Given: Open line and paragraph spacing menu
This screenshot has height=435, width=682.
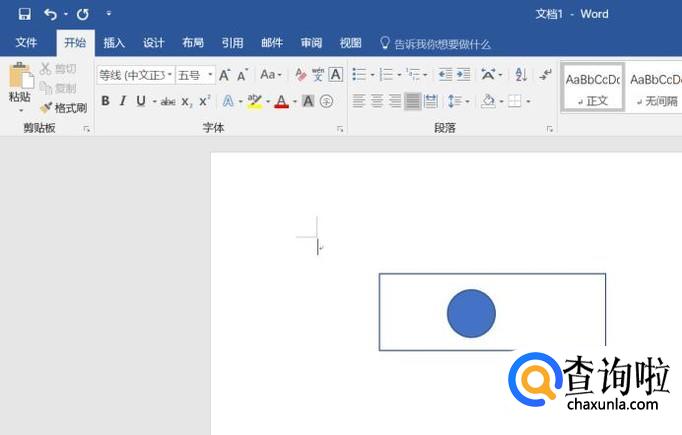Looking at the screenshot, I should [x=455, y=101].
